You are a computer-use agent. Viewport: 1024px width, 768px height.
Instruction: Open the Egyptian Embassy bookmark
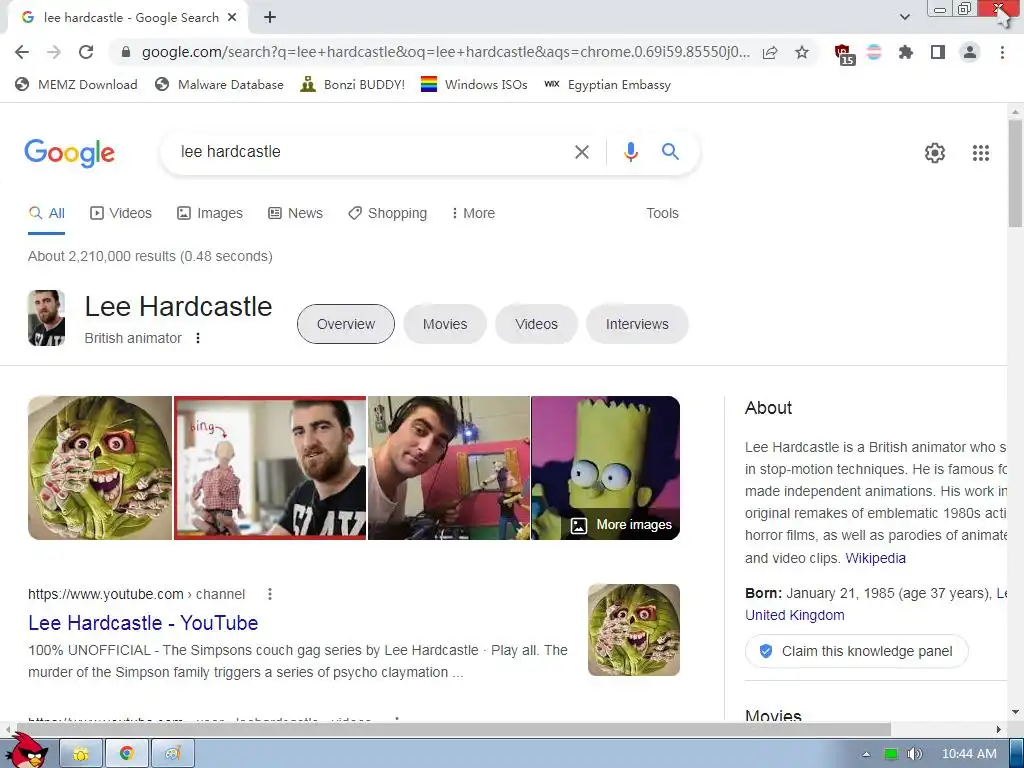[607, 85]
